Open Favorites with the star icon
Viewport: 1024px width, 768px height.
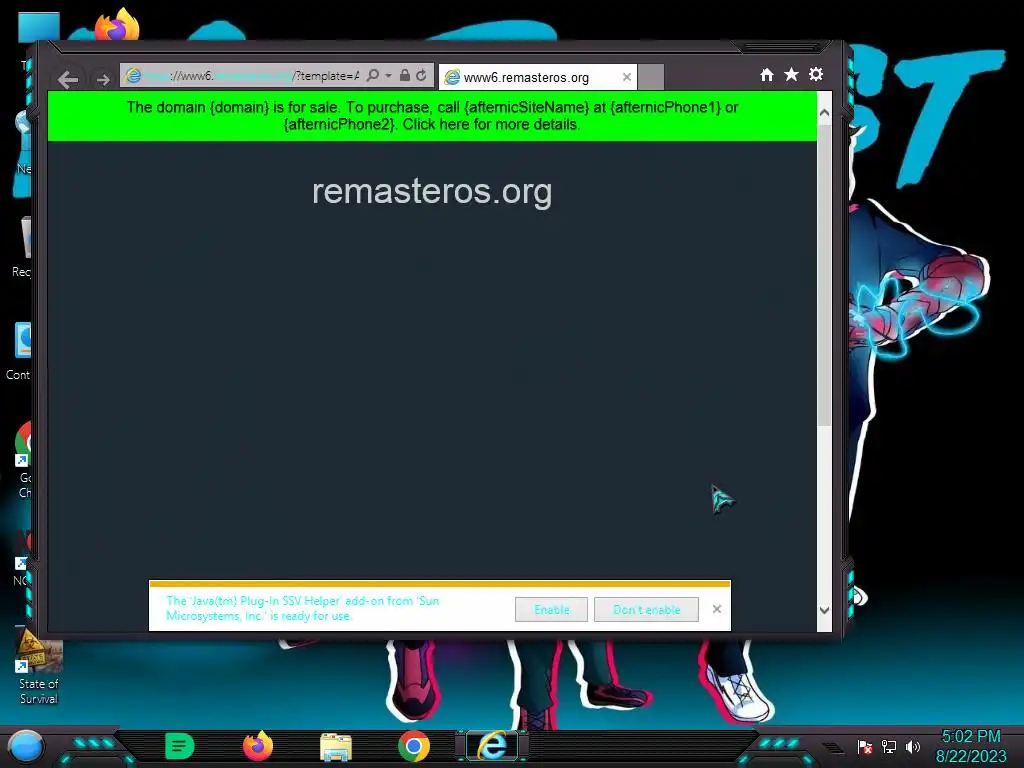(791, 74)
